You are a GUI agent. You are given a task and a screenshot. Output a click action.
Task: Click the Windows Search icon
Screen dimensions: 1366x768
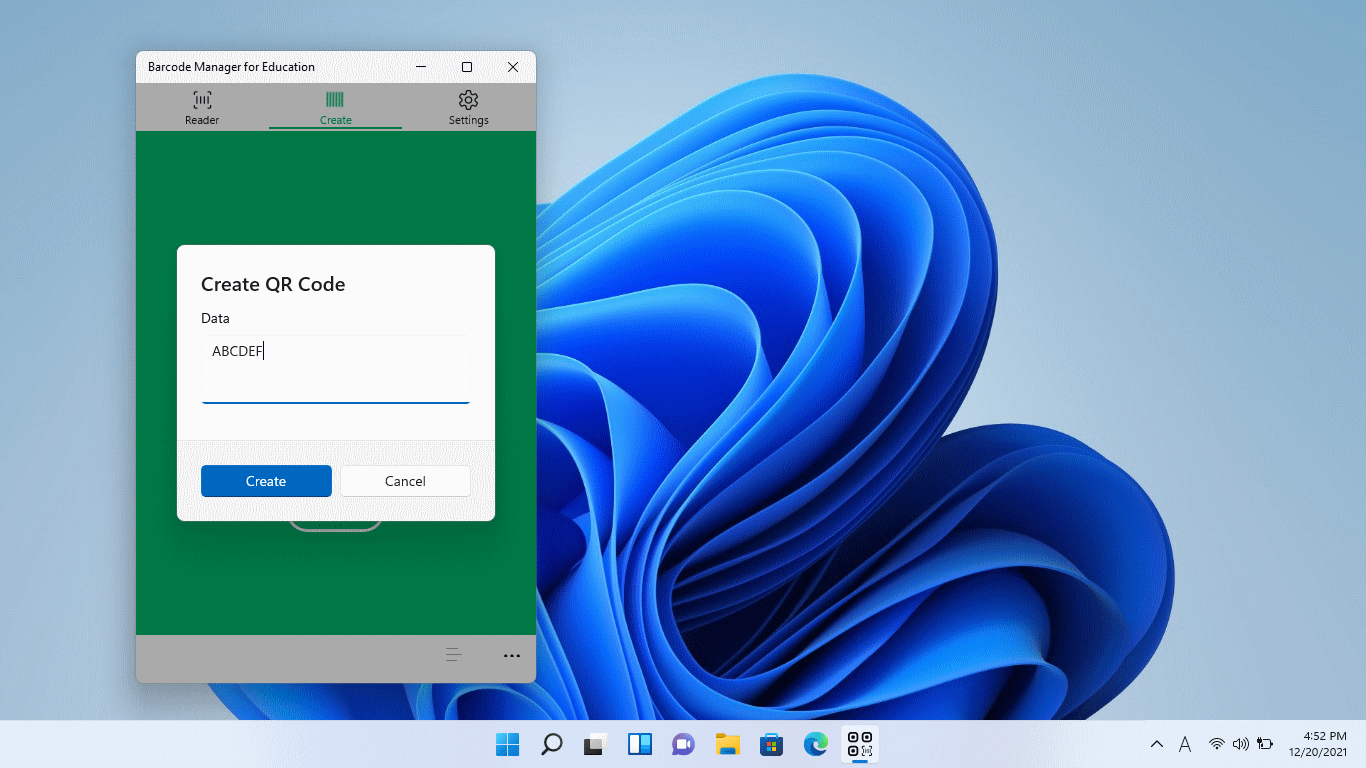point(551,744)
